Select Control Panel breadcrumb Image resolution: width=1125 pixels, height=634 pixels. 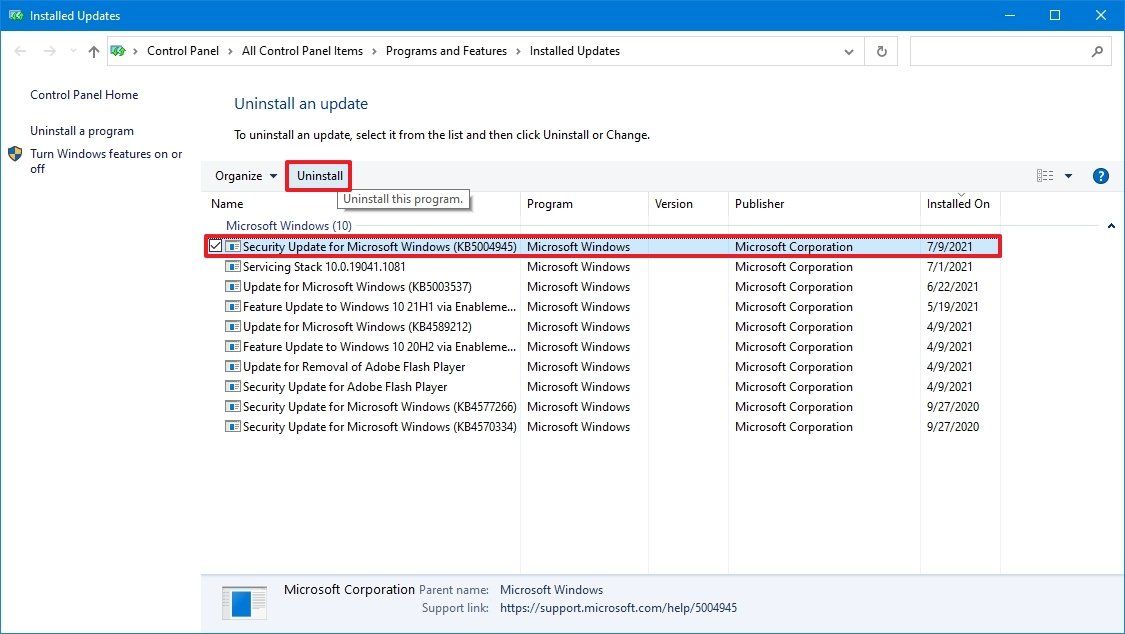(x=183, y=51)
